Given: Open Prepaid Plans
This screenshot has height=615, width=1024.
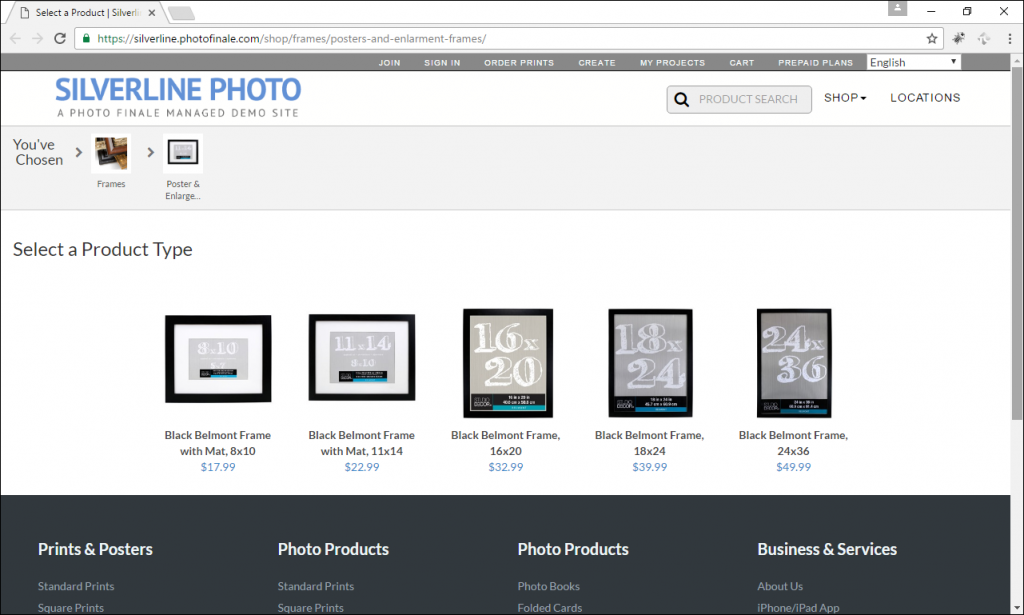Looking at the screenshot, I should pos(816,63).
